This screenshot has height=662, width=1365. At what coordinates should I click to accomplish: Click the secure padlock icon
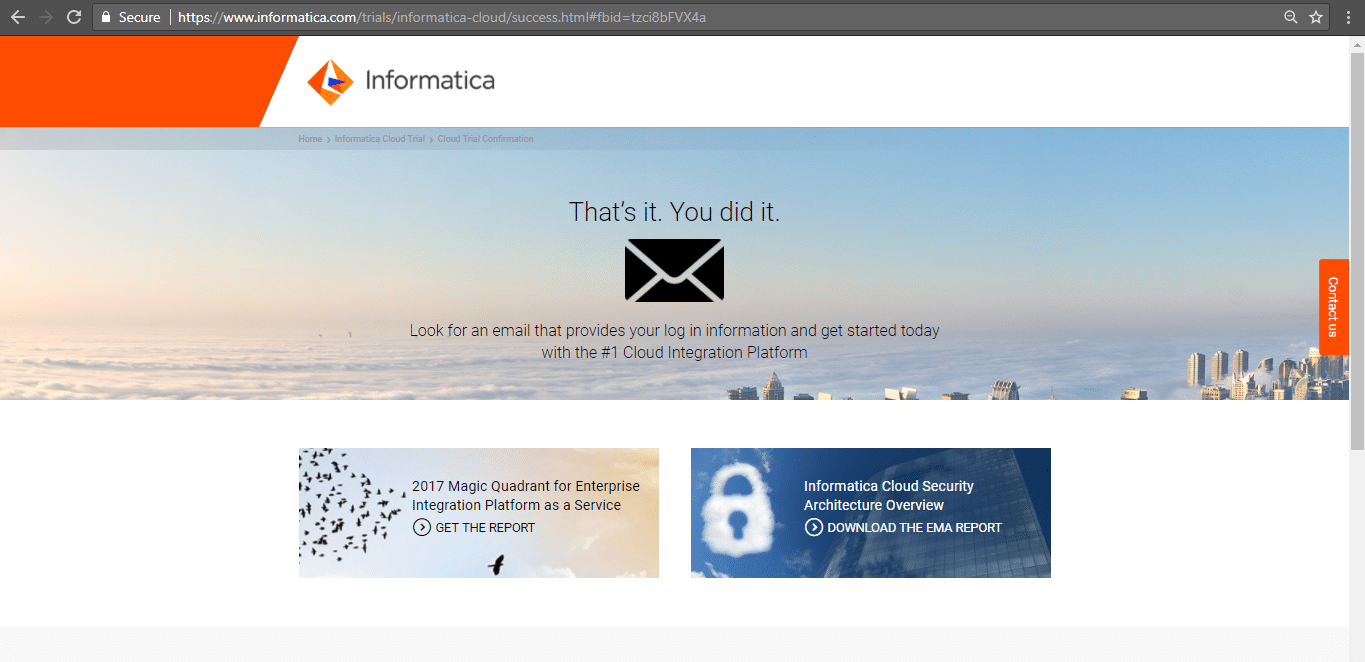click(x=106, y=17)
